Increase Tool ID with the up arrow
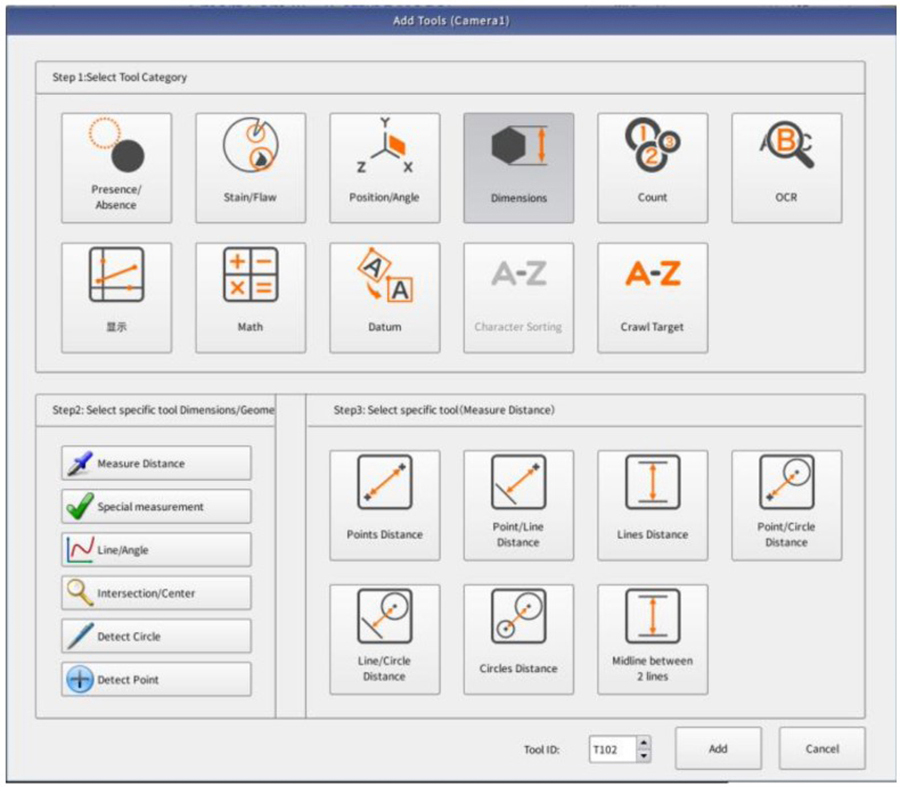The height and width of the screenshot is (799, 900). [643, 743]
